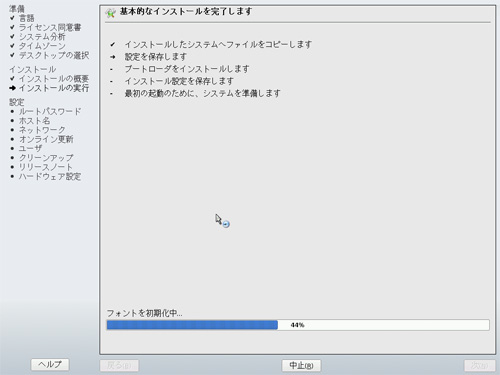Select ルートパスワード in sidebar
This screenshot has width=500, height=375.
pyautogui.click(x=50, y=111)
